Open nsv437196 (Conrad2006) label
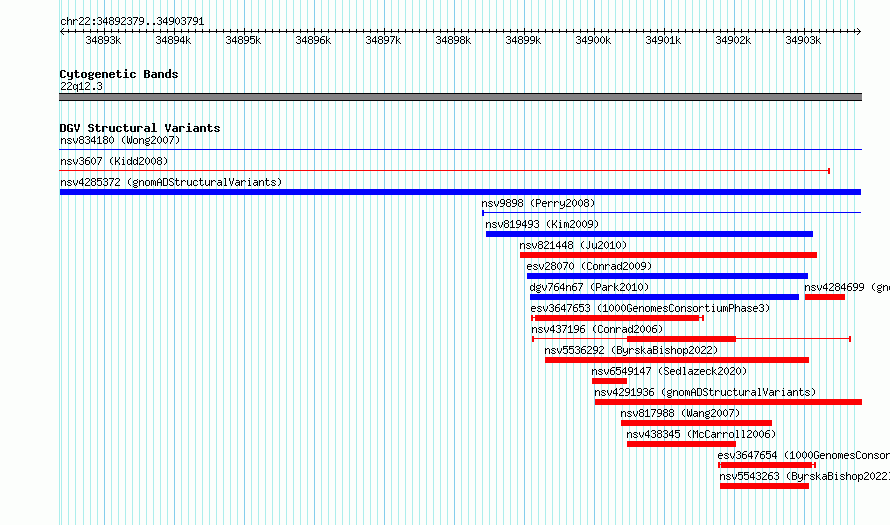Image resolution: width=890 pixels, height=525 pixels. (x=597, y=329)
